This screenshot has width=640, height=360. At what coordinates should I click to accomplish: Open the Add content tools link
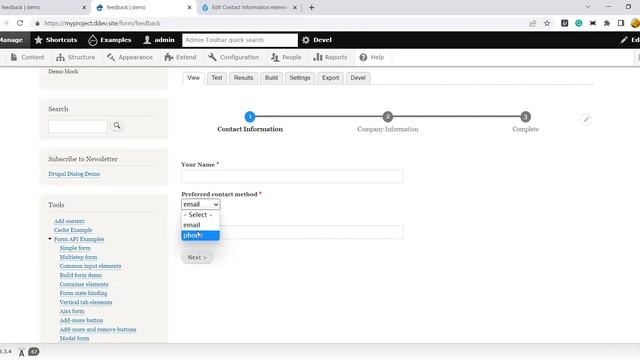69,221
